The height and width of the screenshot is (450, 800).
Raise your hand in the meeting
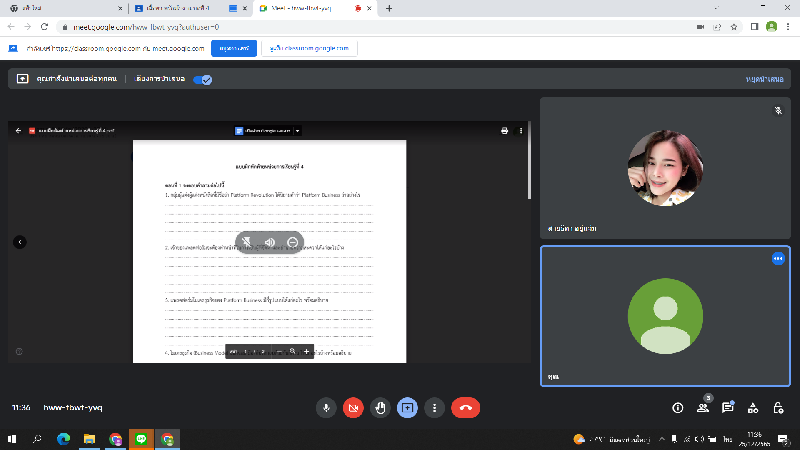click(380, 407)
